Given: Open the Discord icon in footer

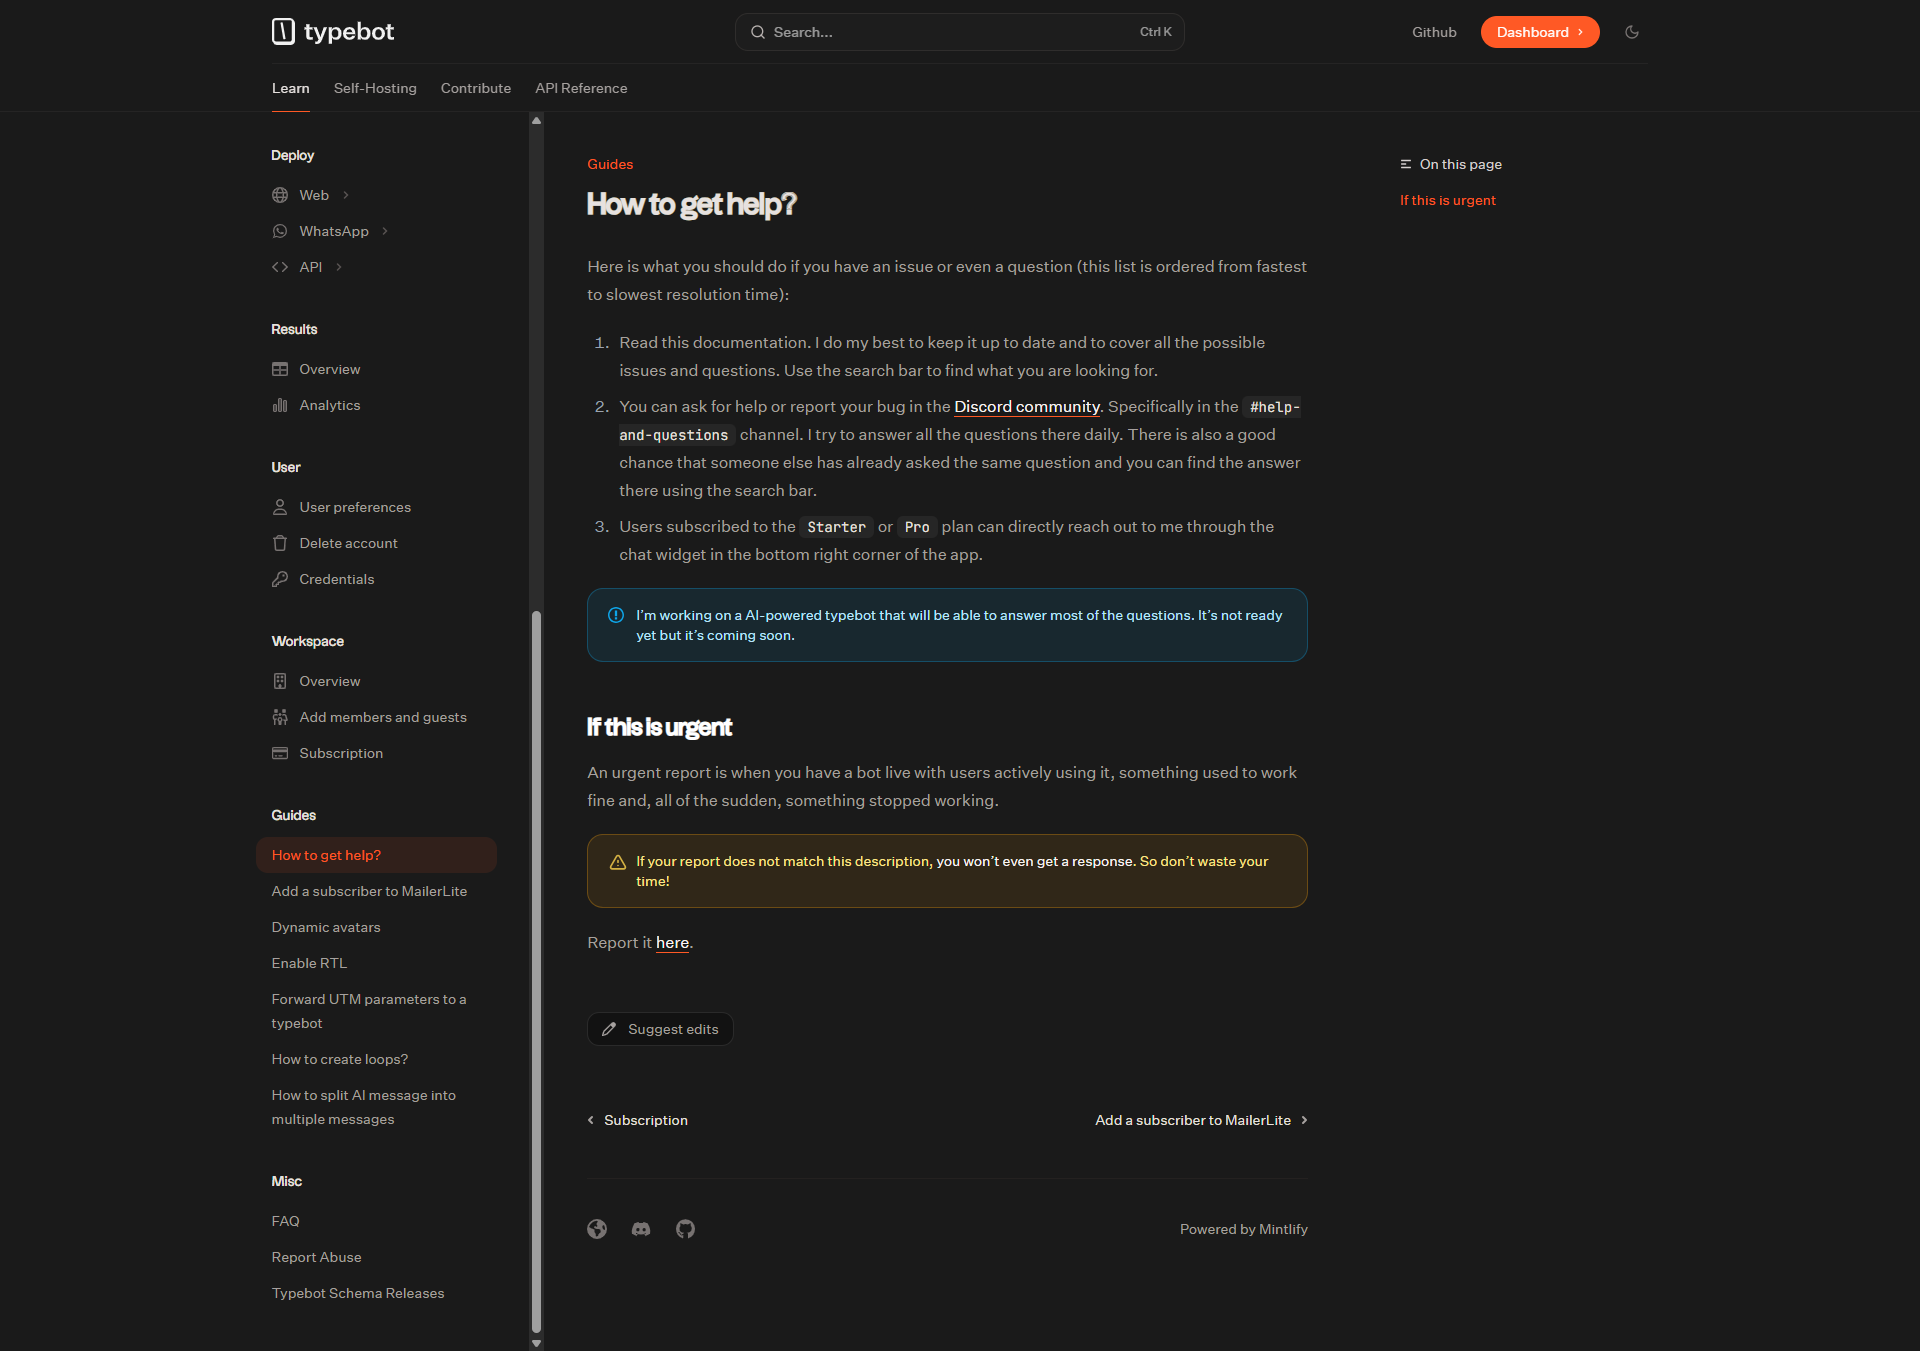Looking at the screenshot, I should 641,1229.
